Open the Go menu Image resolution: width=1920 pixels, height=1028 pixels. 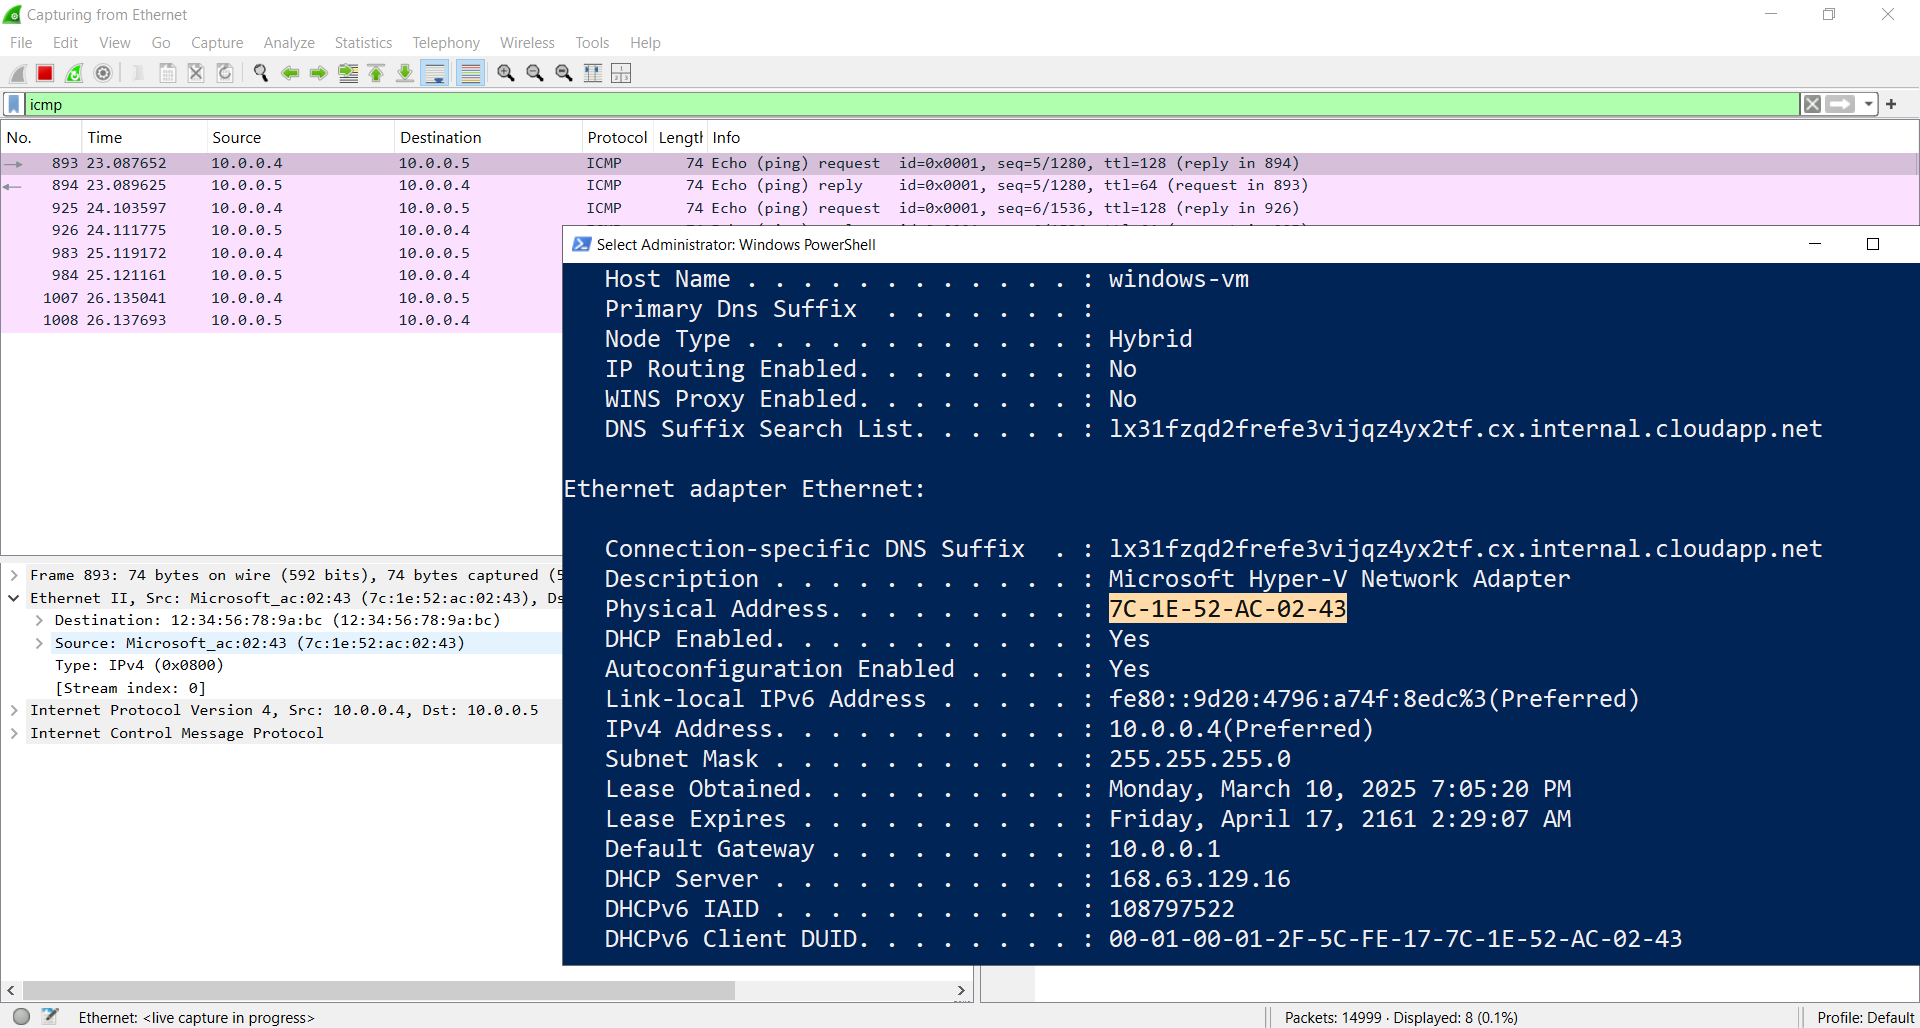click(161, 43)
